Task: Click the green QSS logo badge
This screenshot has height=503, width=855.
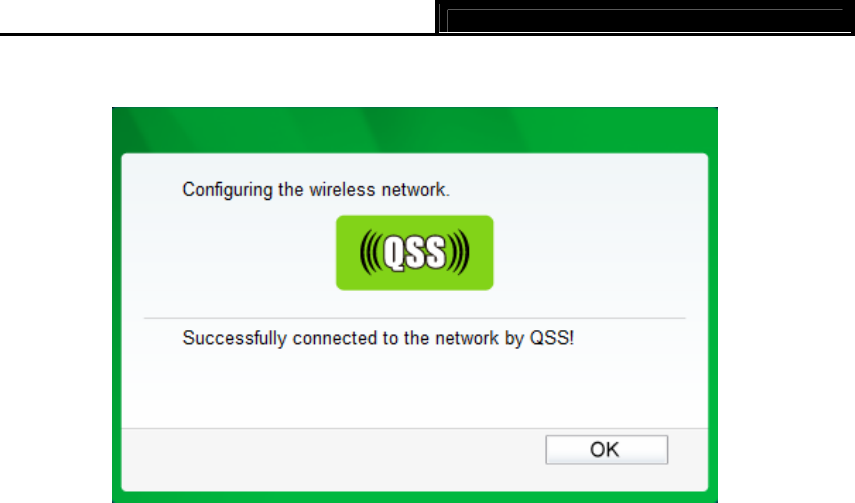Action: coord(414,253)
